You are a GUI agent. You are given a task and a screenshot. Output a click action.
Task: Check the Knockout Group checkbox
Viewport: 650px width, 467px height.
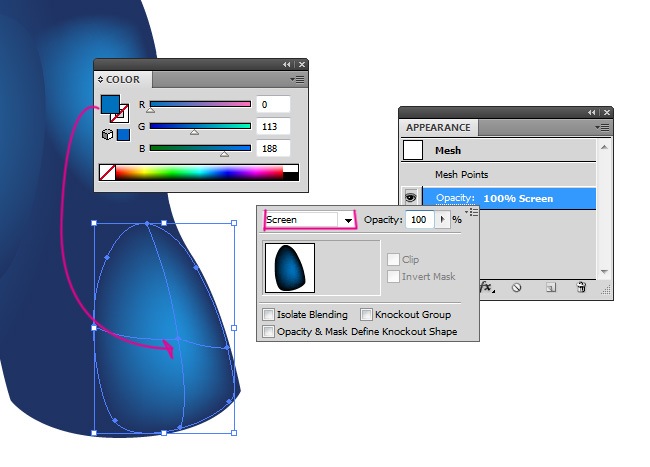click(366, 315)
